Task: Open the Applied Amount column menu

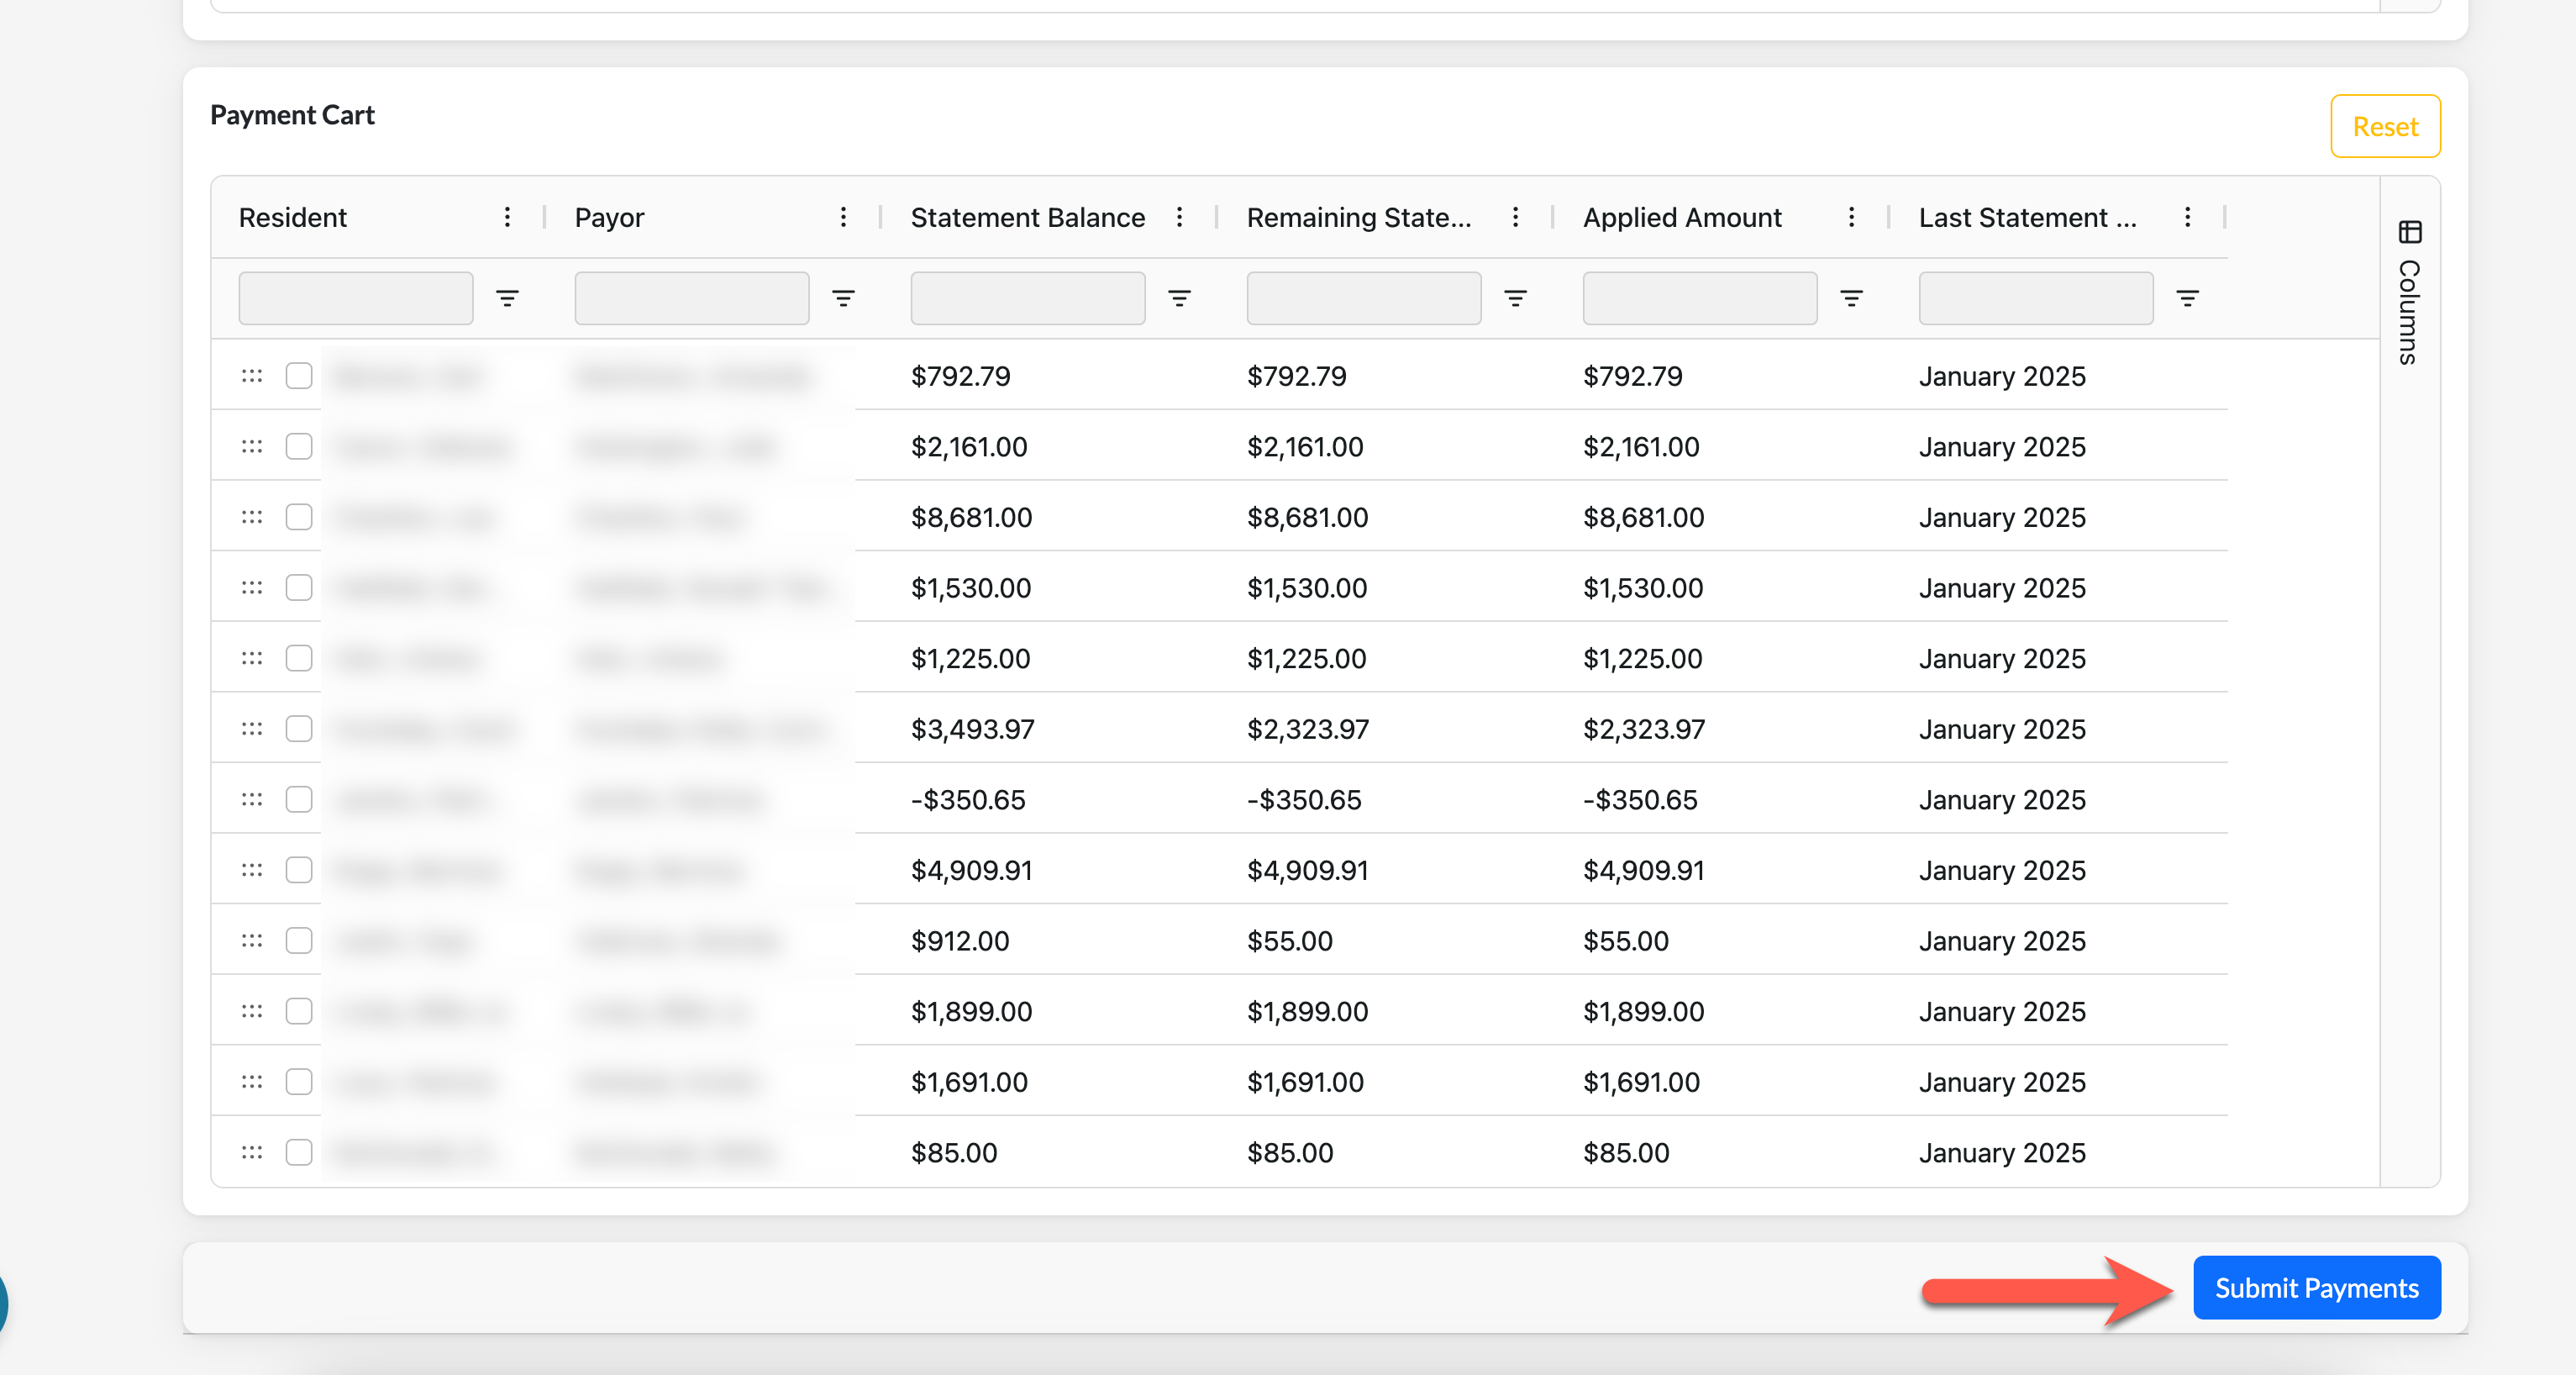Action: [x=1851, y=217]
